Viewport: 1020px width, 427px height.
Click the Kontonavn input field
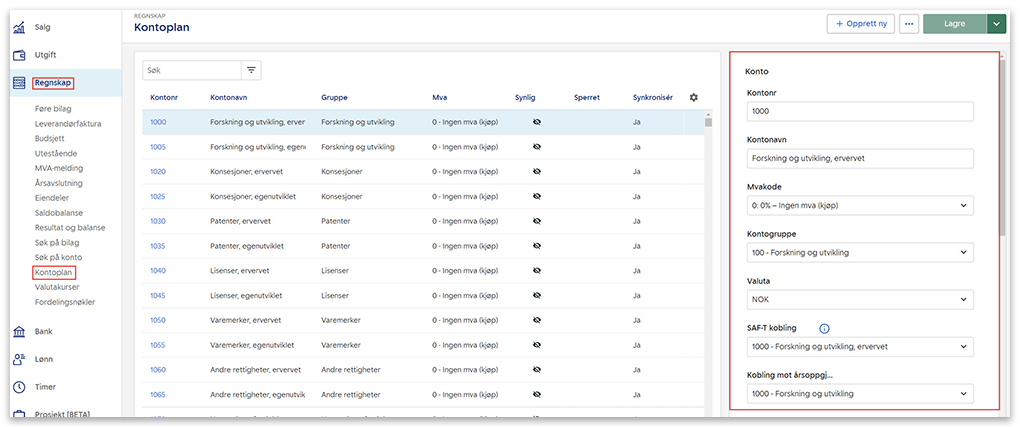point(859,158)
